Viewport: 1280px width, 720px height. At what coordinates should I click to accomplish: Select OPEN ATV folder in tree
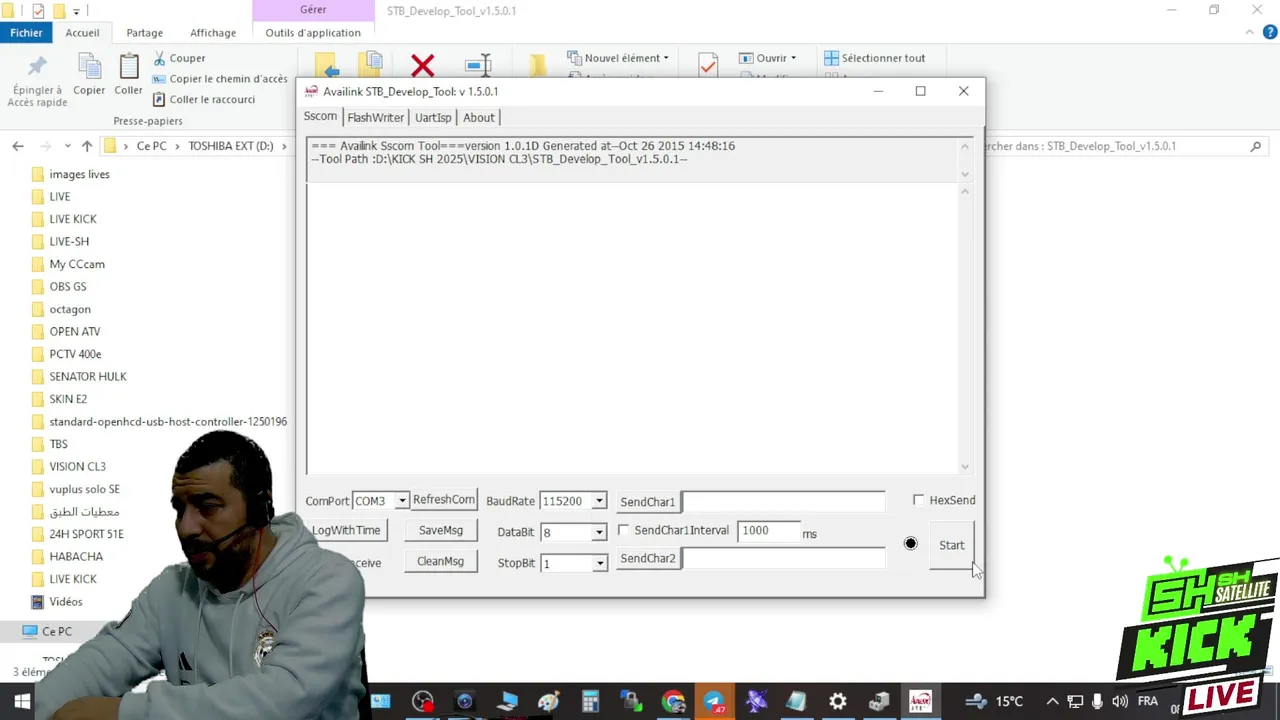[74, 332]
